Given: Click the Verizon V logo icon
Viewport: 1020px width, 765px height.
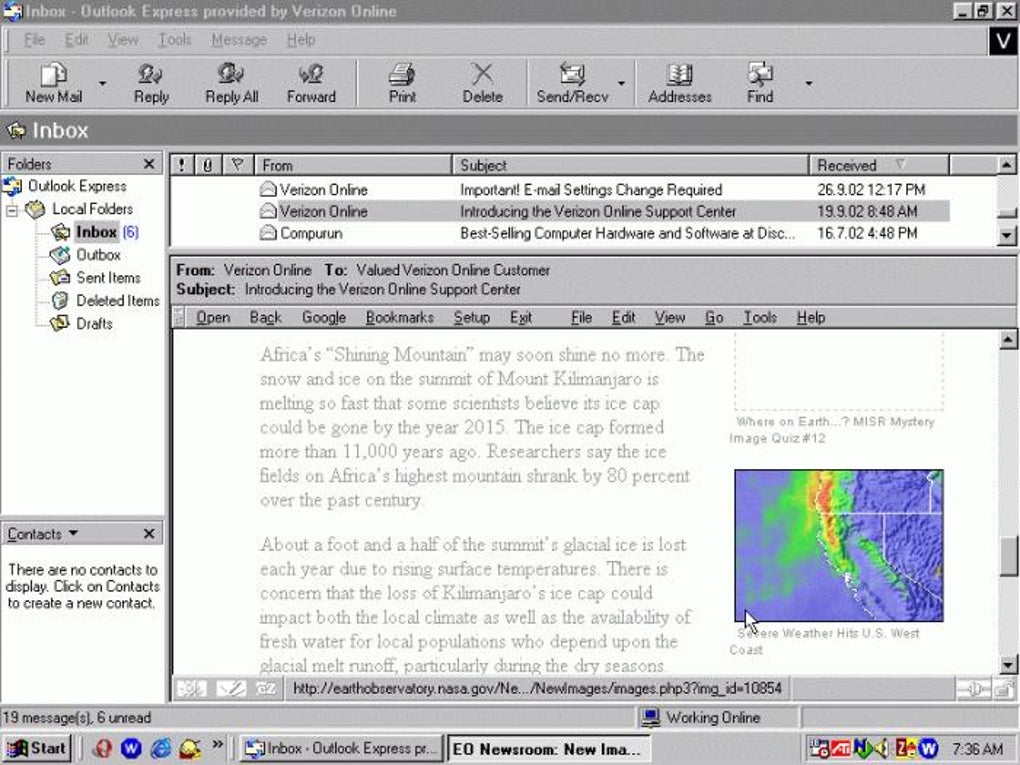Looking at the screenshot, I should [1002, 41].
